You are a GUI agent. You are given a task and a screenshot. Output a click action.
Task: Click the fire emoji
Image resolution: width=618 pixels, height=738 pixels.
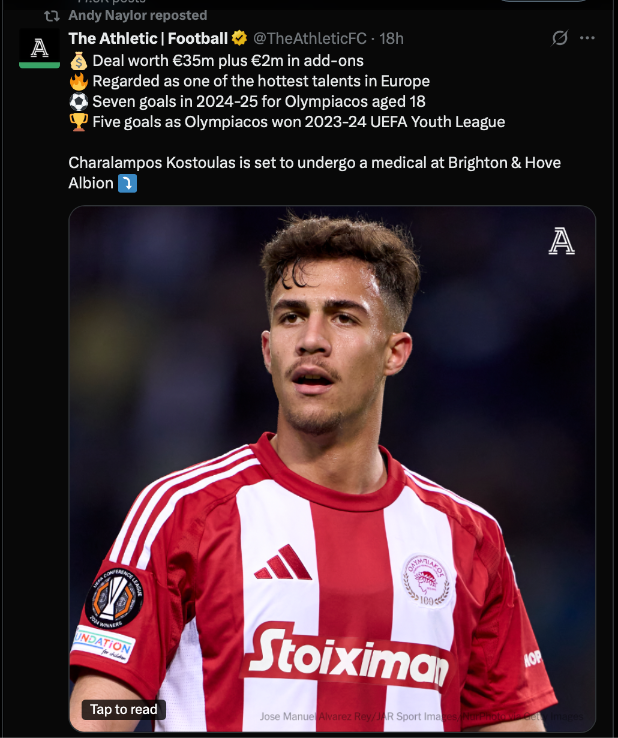79,81
